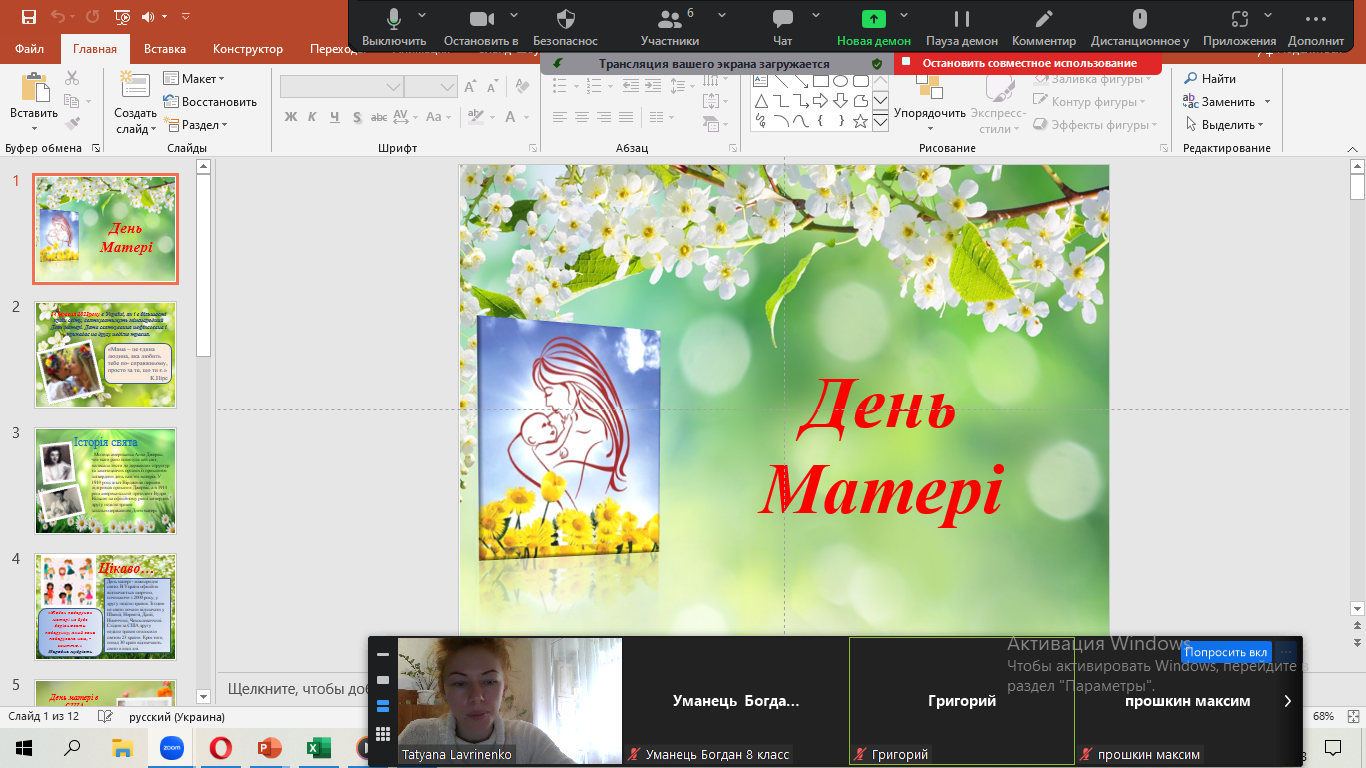Screen dimensions: 1366x768
Task: Switch to the Вставка ribbon tab
Action: (165, 48)
